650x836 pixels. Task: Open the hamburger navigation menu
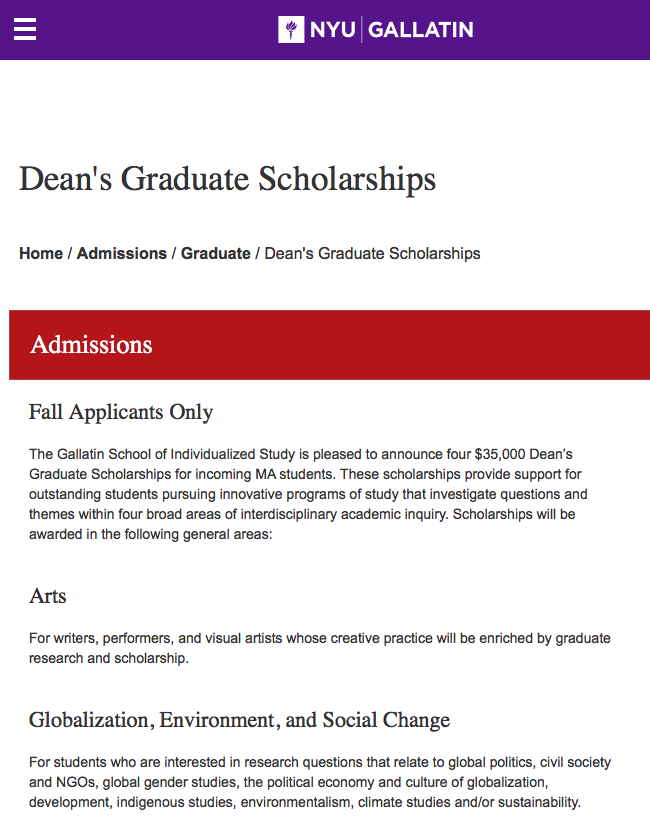point(25,30)
